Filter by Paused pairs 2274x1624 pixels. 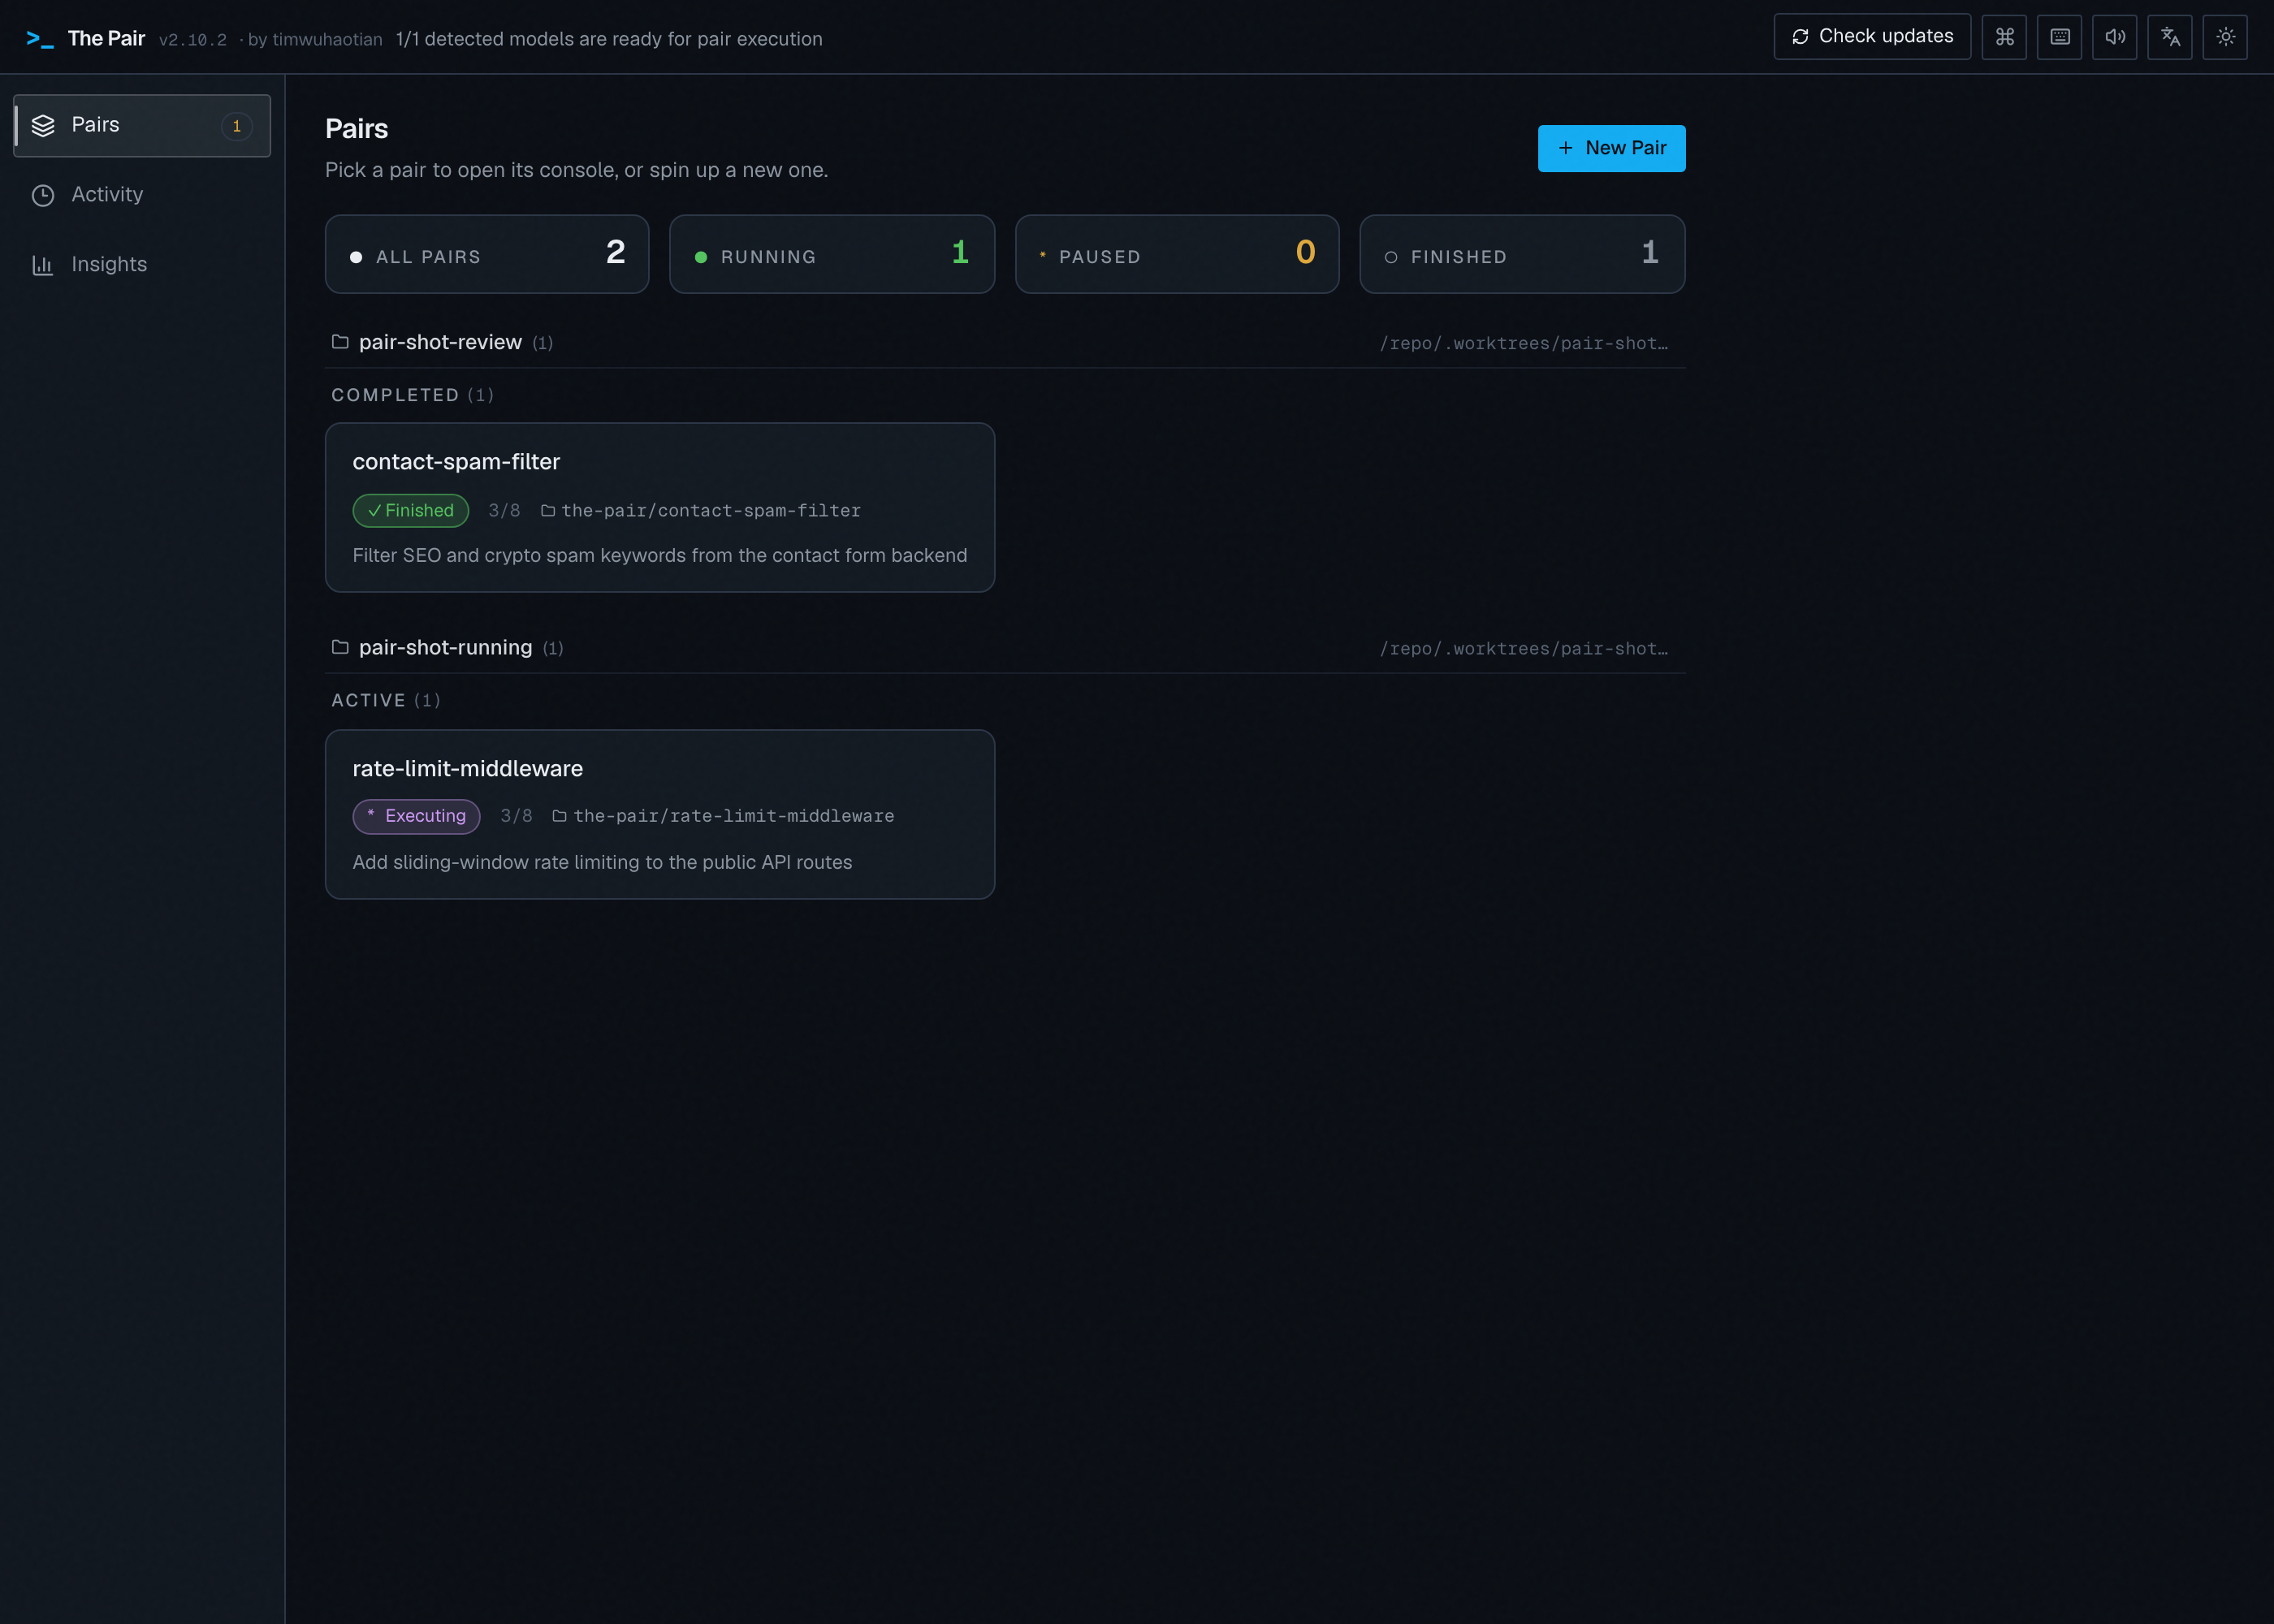click(x=1177, y=254)
